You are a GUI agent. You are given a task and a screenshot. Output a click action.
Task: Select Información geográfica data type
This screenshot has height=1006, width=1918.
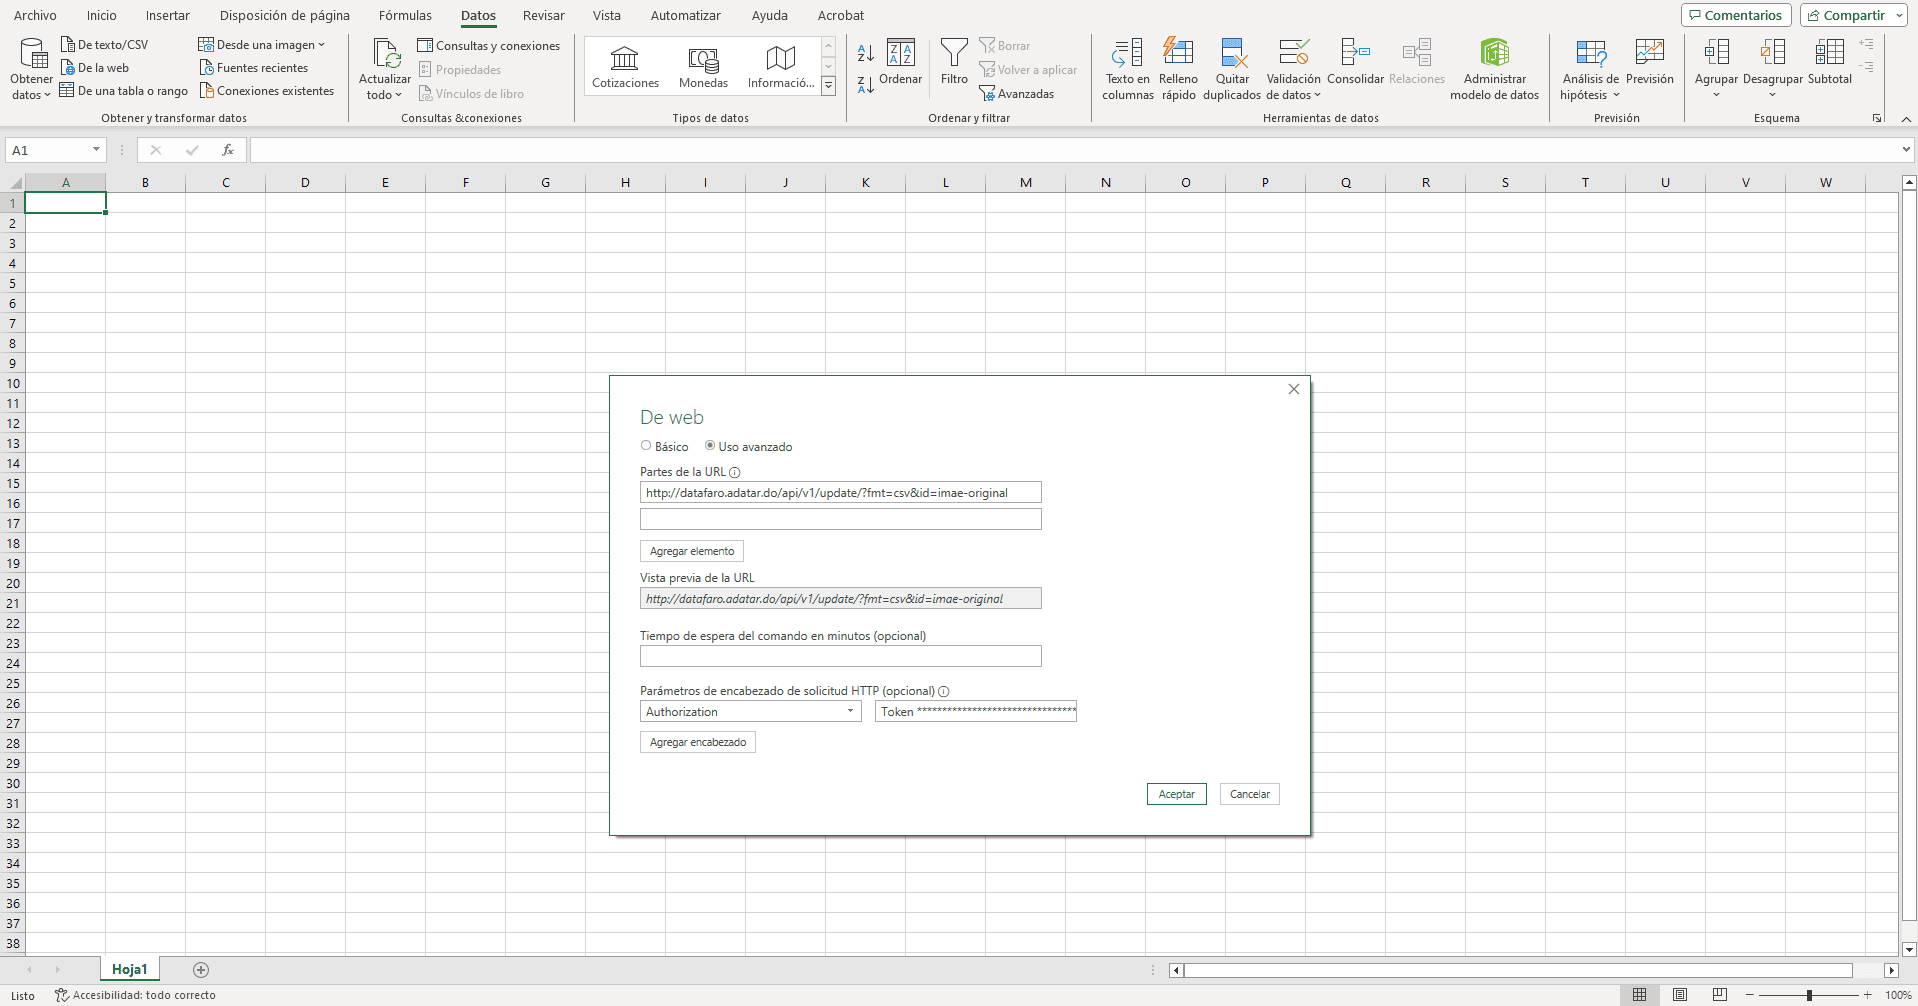coord(780,67)
